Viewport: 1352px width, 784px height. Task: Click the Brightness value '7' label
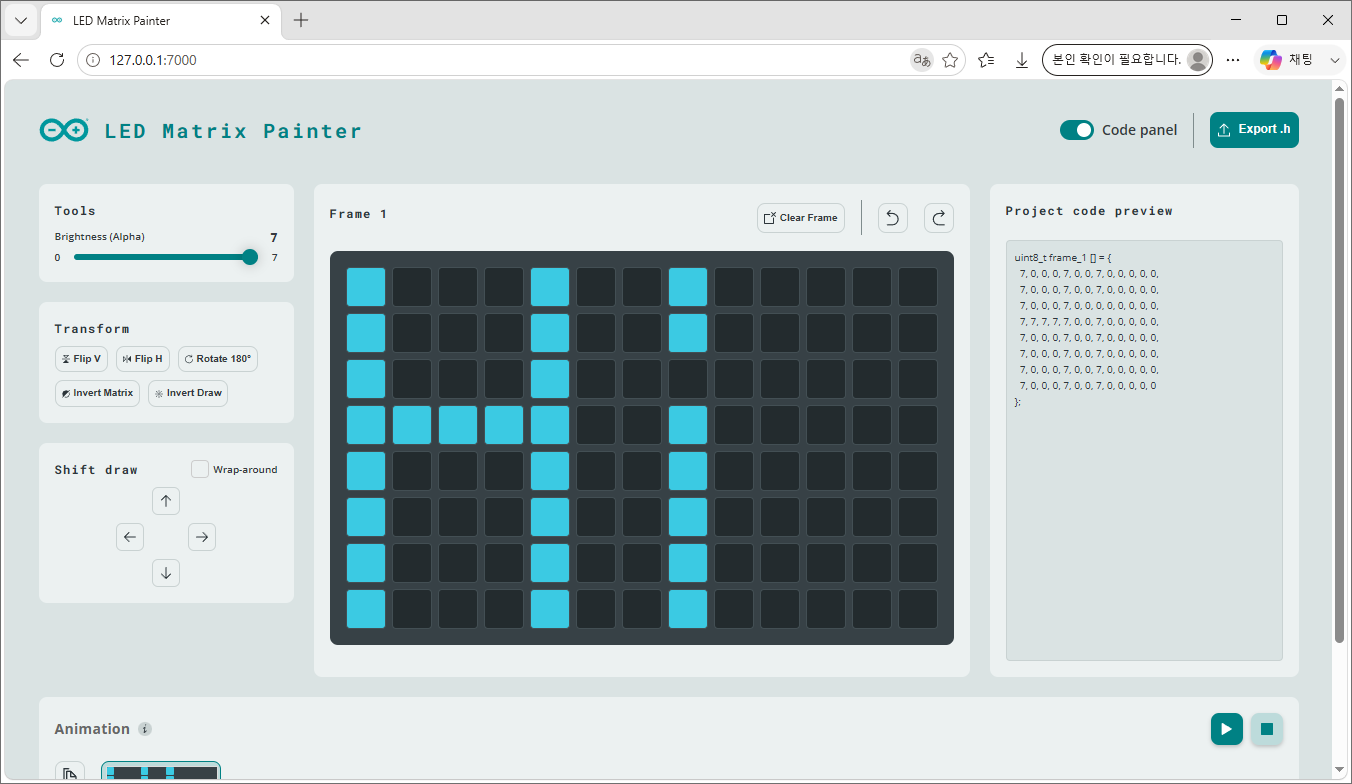274,237
